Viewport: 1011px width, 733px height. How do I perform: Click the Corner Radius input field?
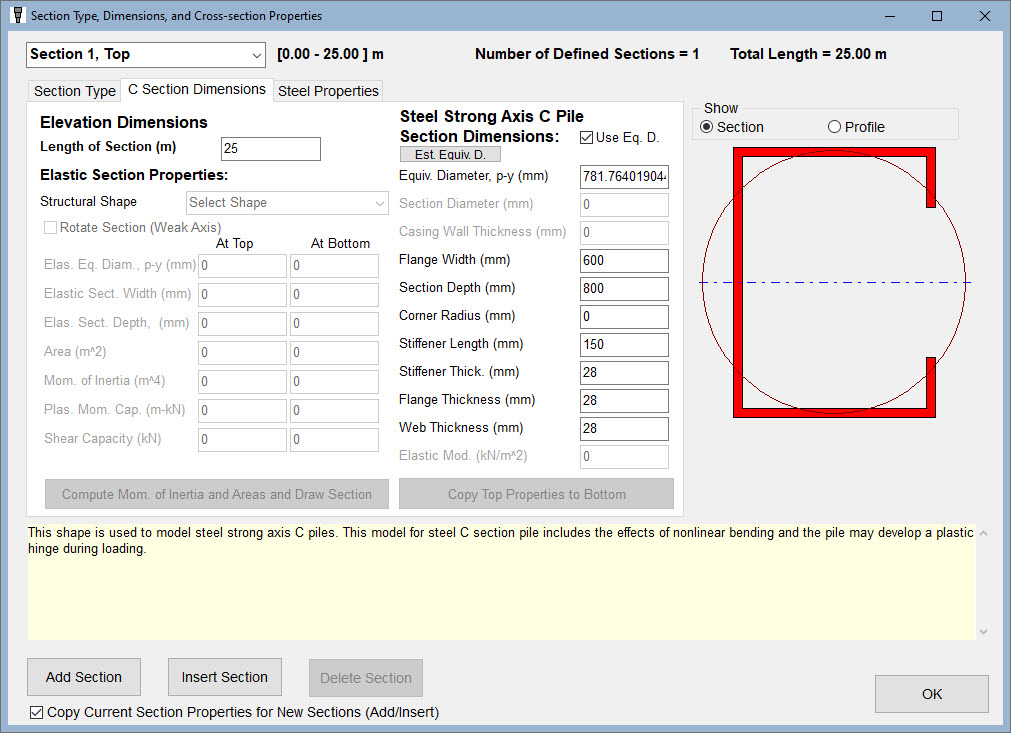click(624, 317)
